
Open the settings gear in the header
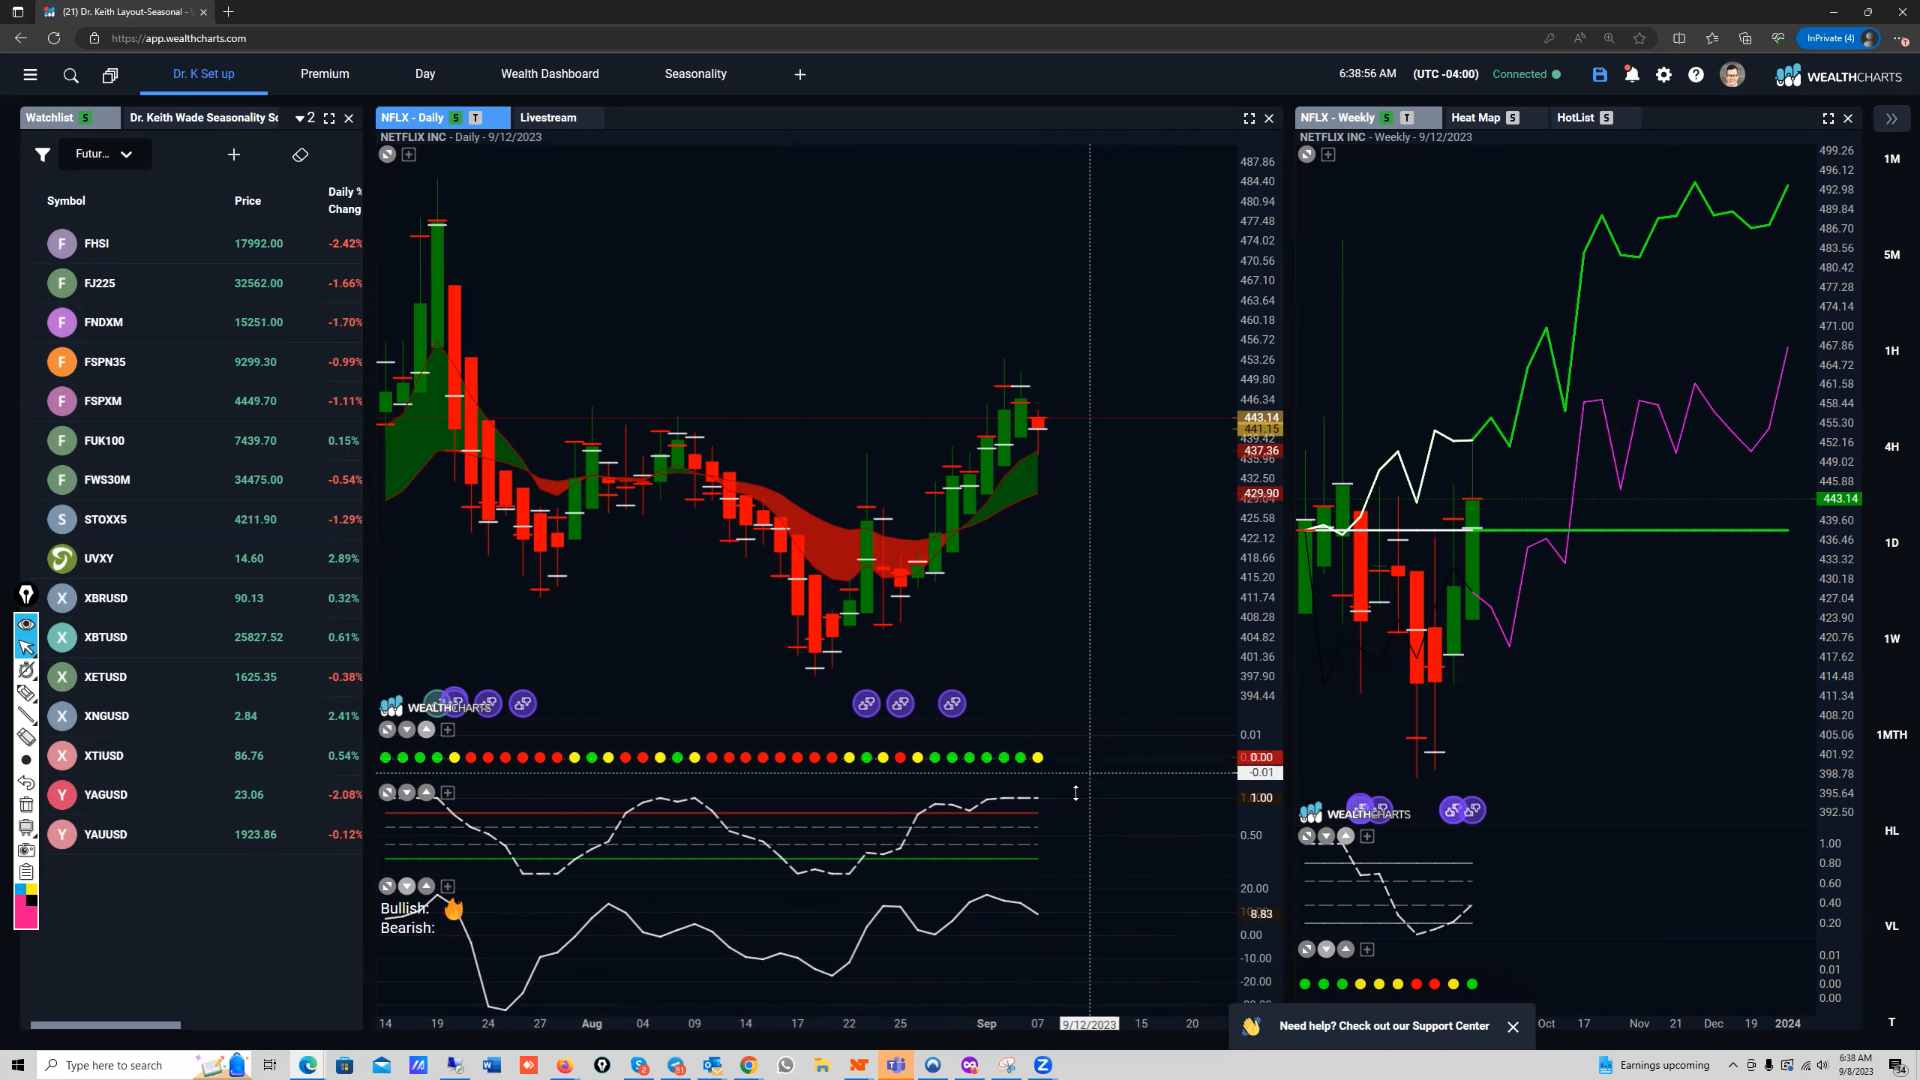[1664, 74]
